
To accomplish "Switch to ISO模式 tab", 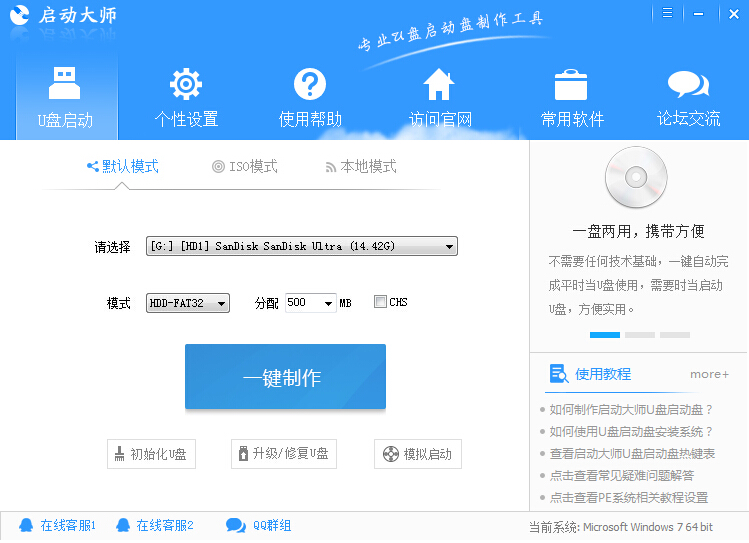I will coord(245,166).
